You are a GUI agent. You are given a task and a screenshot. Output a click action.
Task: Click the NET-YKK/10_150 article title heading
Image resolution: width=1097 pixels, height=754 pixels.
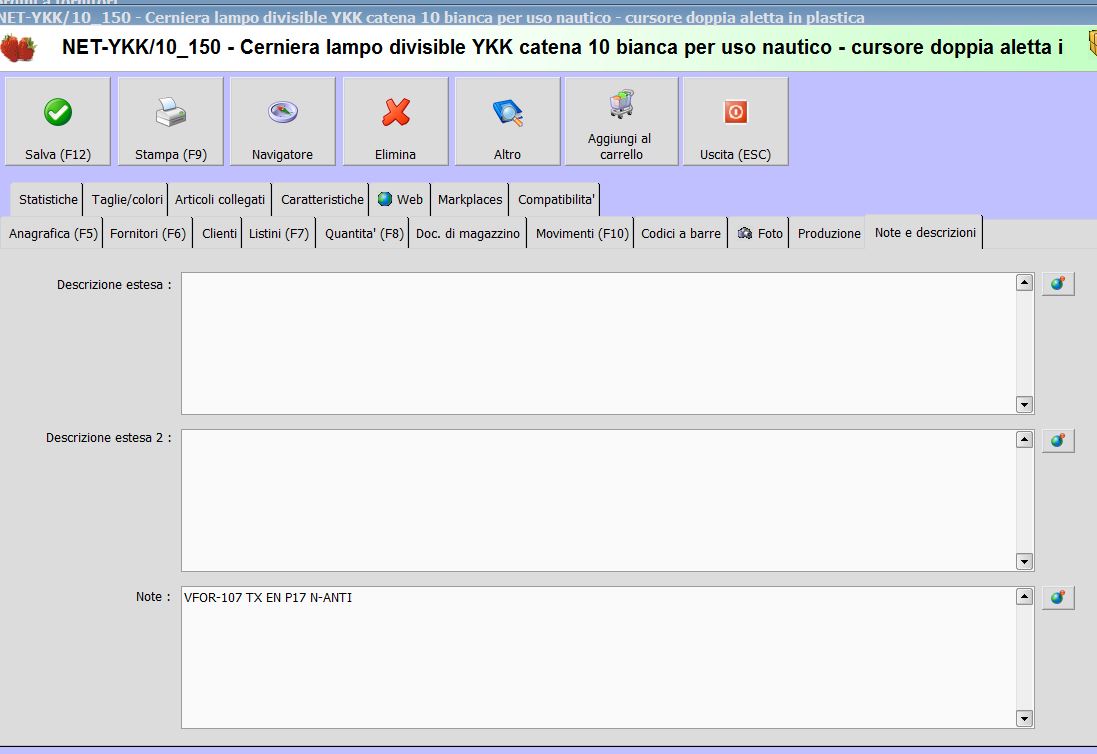(x=562, y=48)
